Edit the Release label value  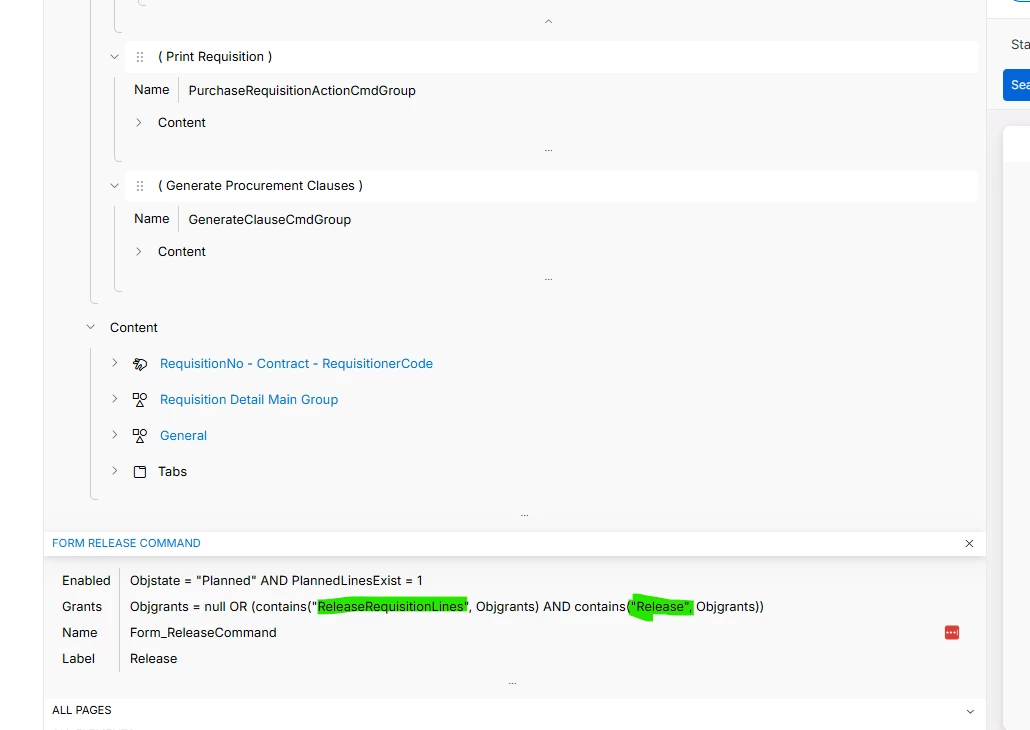point(154,658)
